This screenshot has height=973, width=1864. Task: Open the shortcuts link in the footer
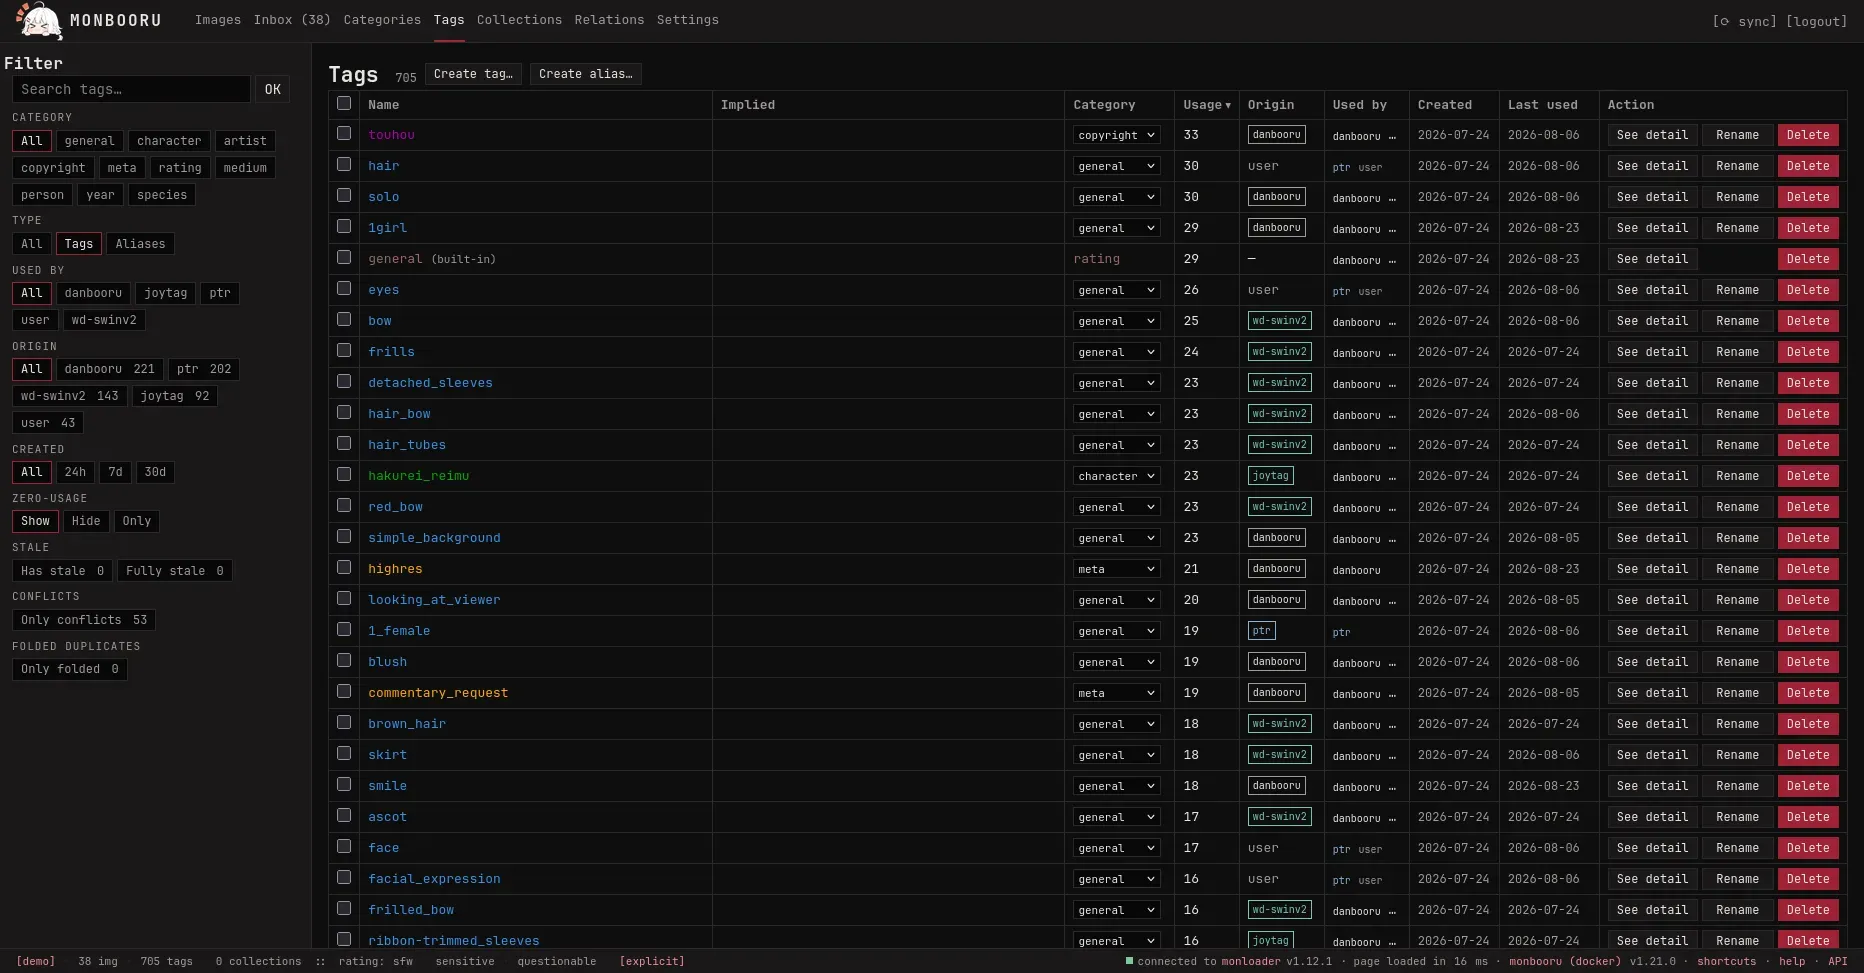pos(1726,961)
